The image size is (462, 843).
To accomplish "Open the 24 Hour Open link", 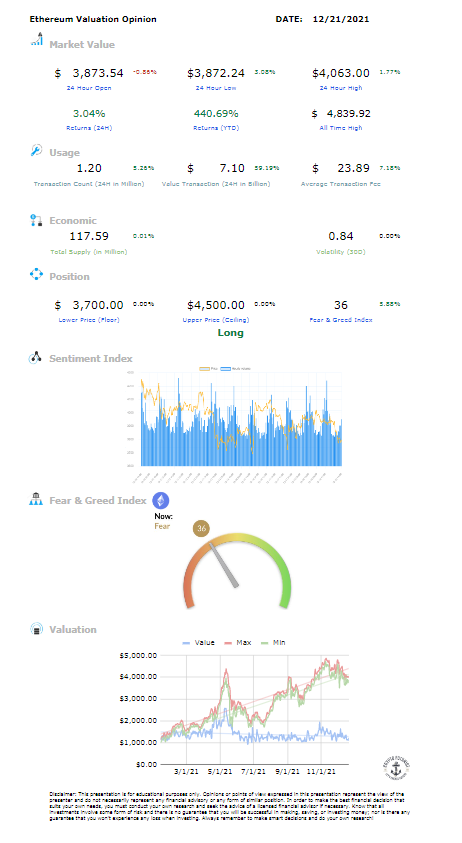I will tap(89, 88).
